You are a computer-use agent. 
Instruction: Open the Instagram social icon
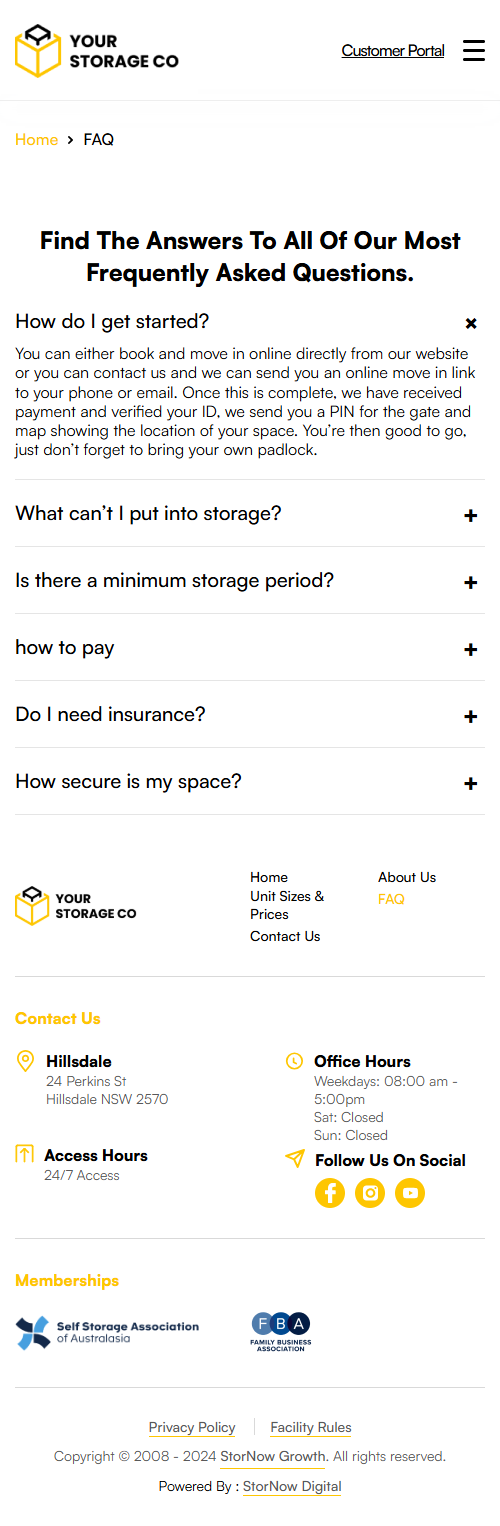(x=370, y=1193)
